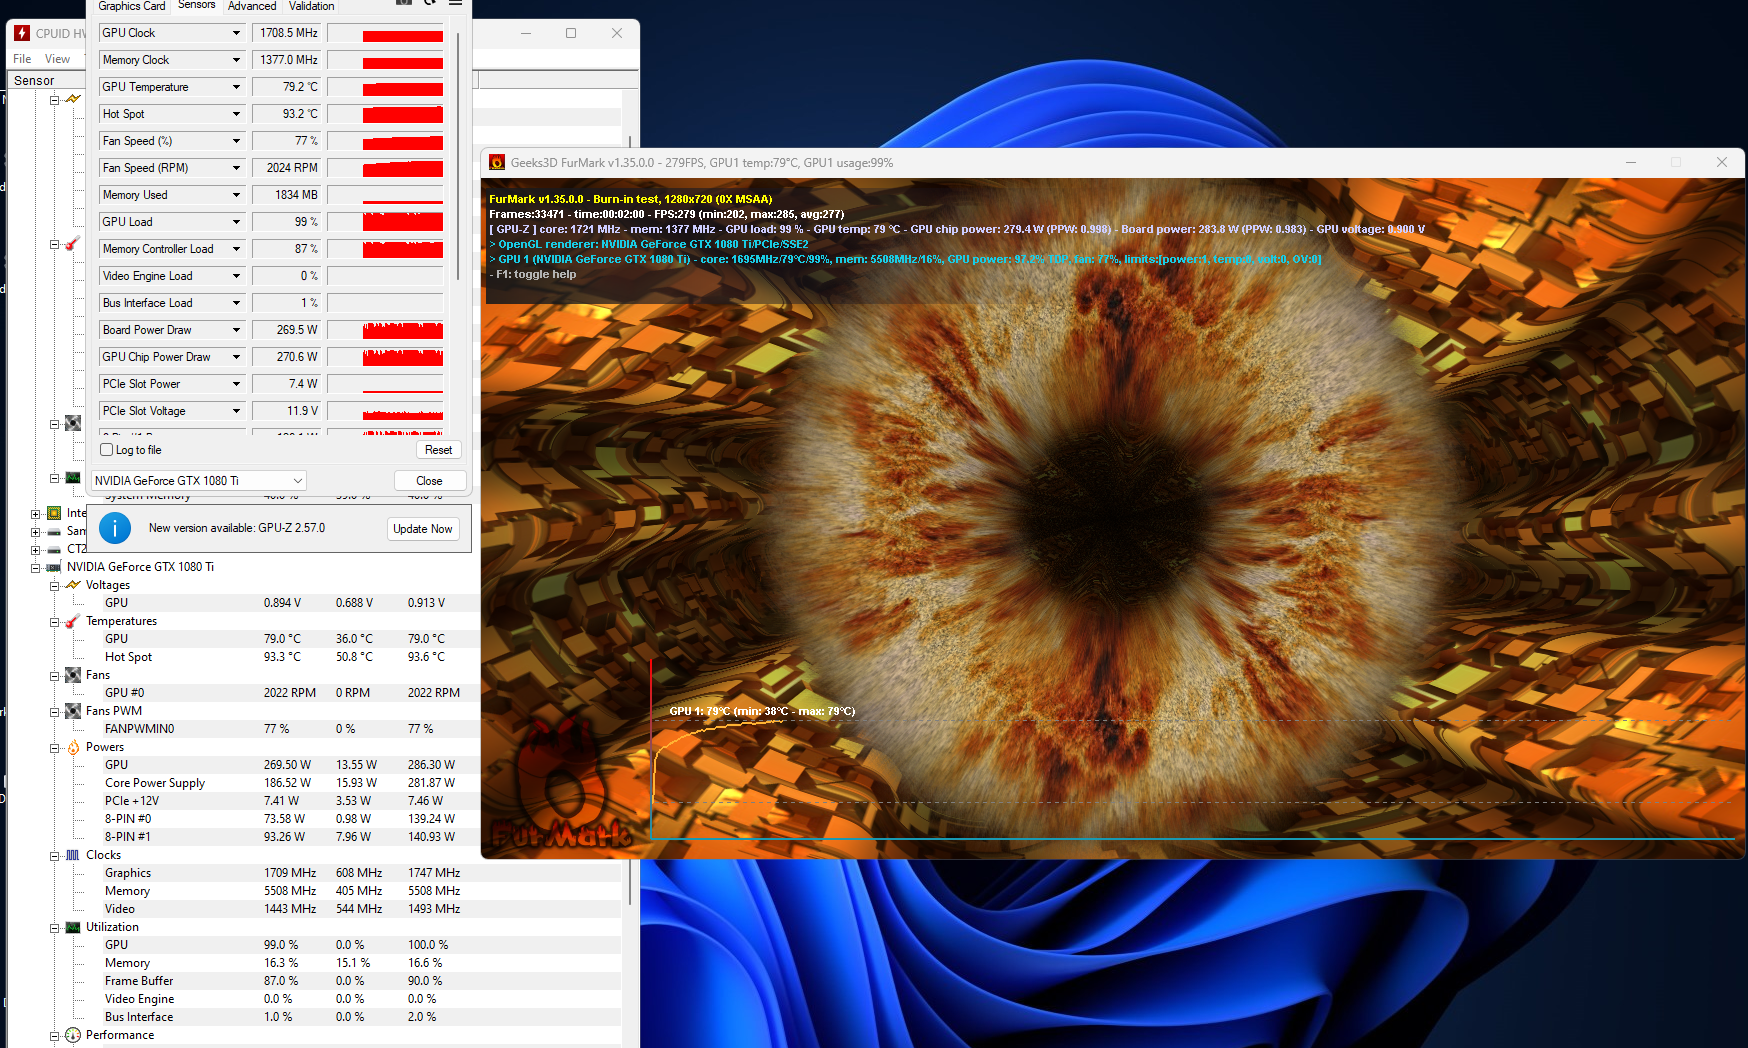Switch to the Sensors tab in GPU-Z
The width and height of the screenshot is (1748, 1048).
point(196,5)
